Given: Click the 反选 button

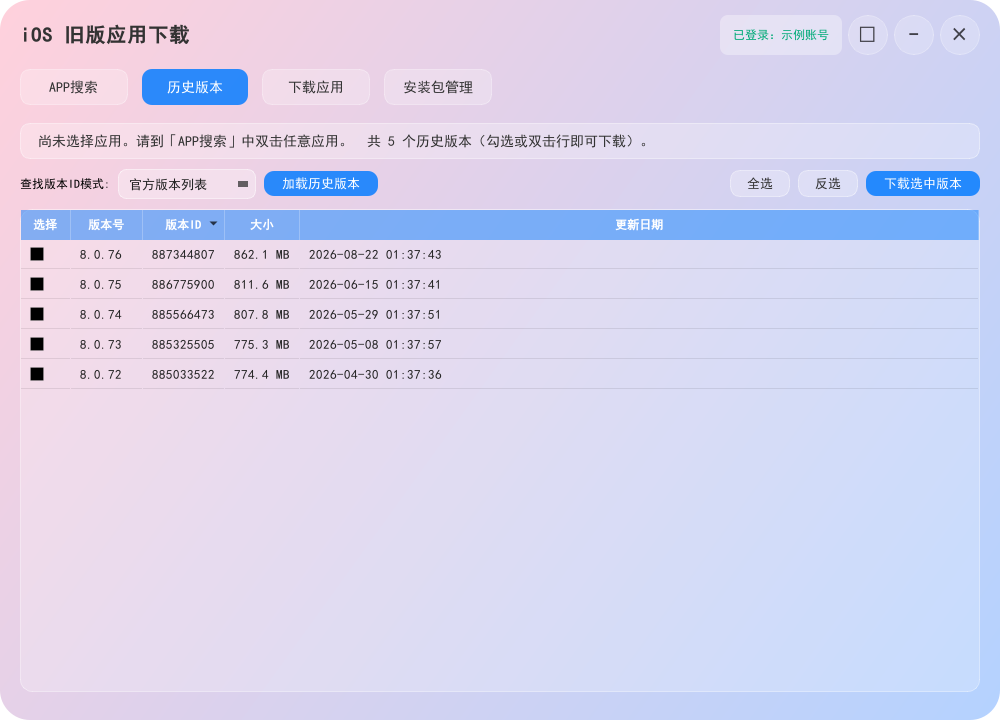Looking at the screenshot, I should pyautogui.click(x=828, y=184).
